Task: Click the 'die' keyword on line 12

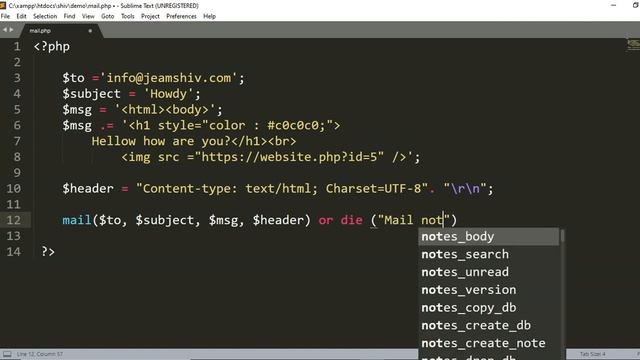Action: (352, 220)
